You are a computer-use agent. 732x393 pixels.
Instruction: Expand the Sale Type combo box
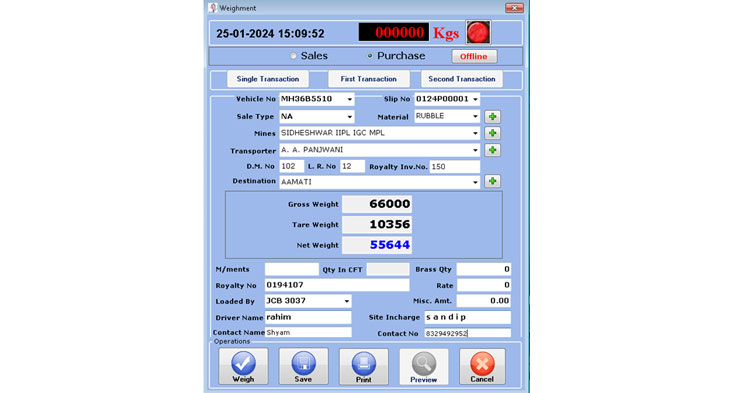tap(349, 117)
